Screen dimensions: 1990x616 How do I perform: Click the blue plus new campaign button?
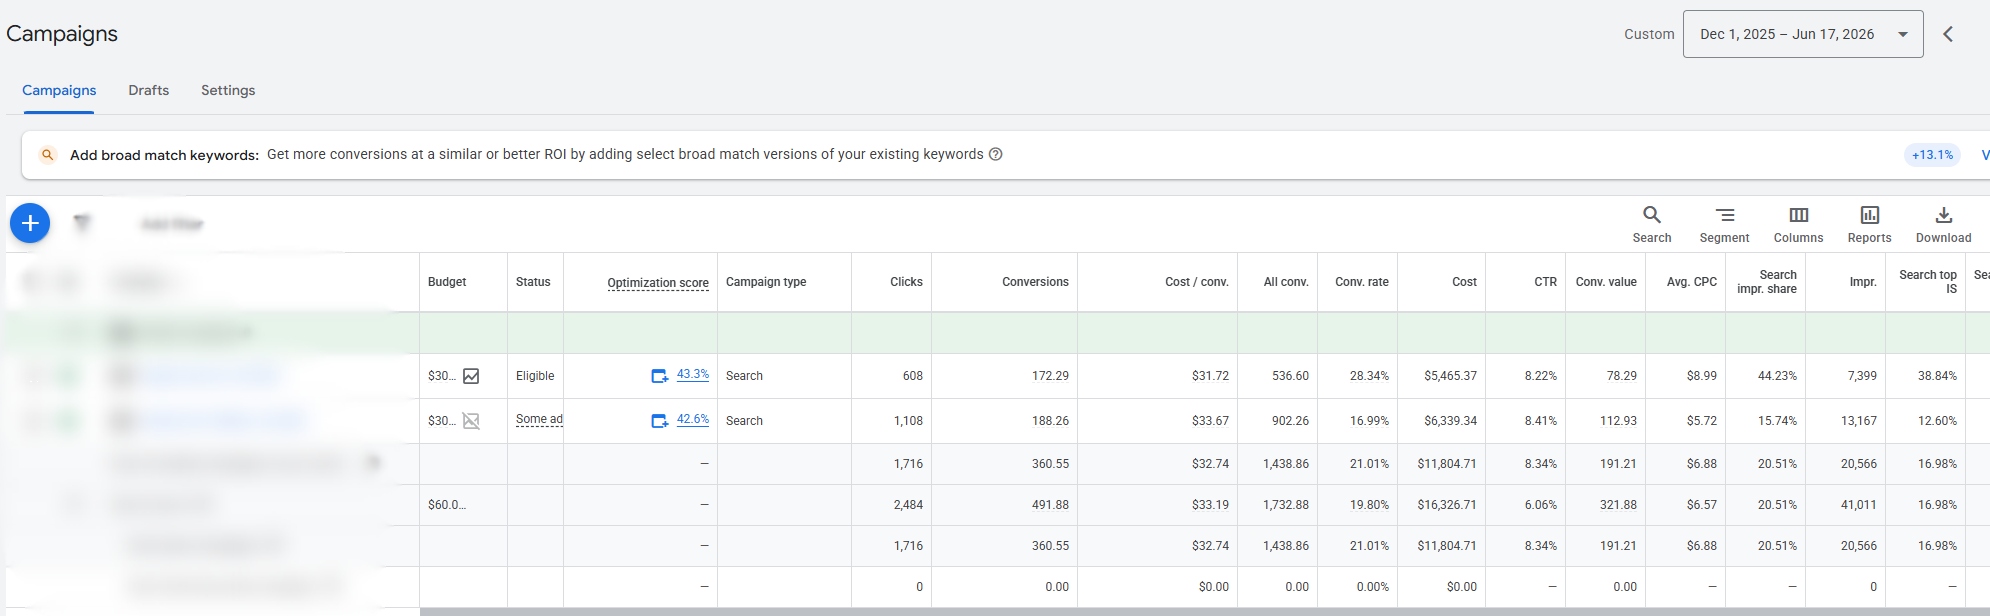pyautogui.click(x=30, y=223)
